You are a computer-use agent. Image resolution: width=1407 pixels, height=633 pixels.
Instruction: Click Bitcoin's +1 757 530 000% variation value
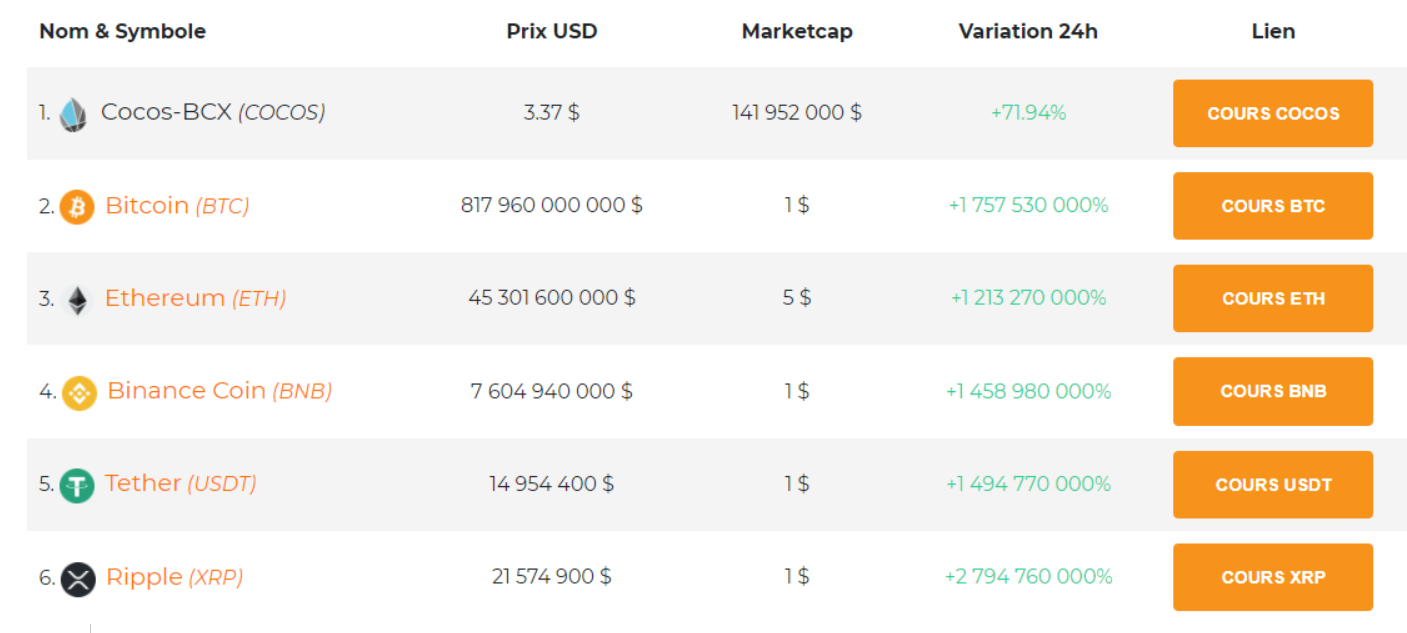[x=1028, y=205]
